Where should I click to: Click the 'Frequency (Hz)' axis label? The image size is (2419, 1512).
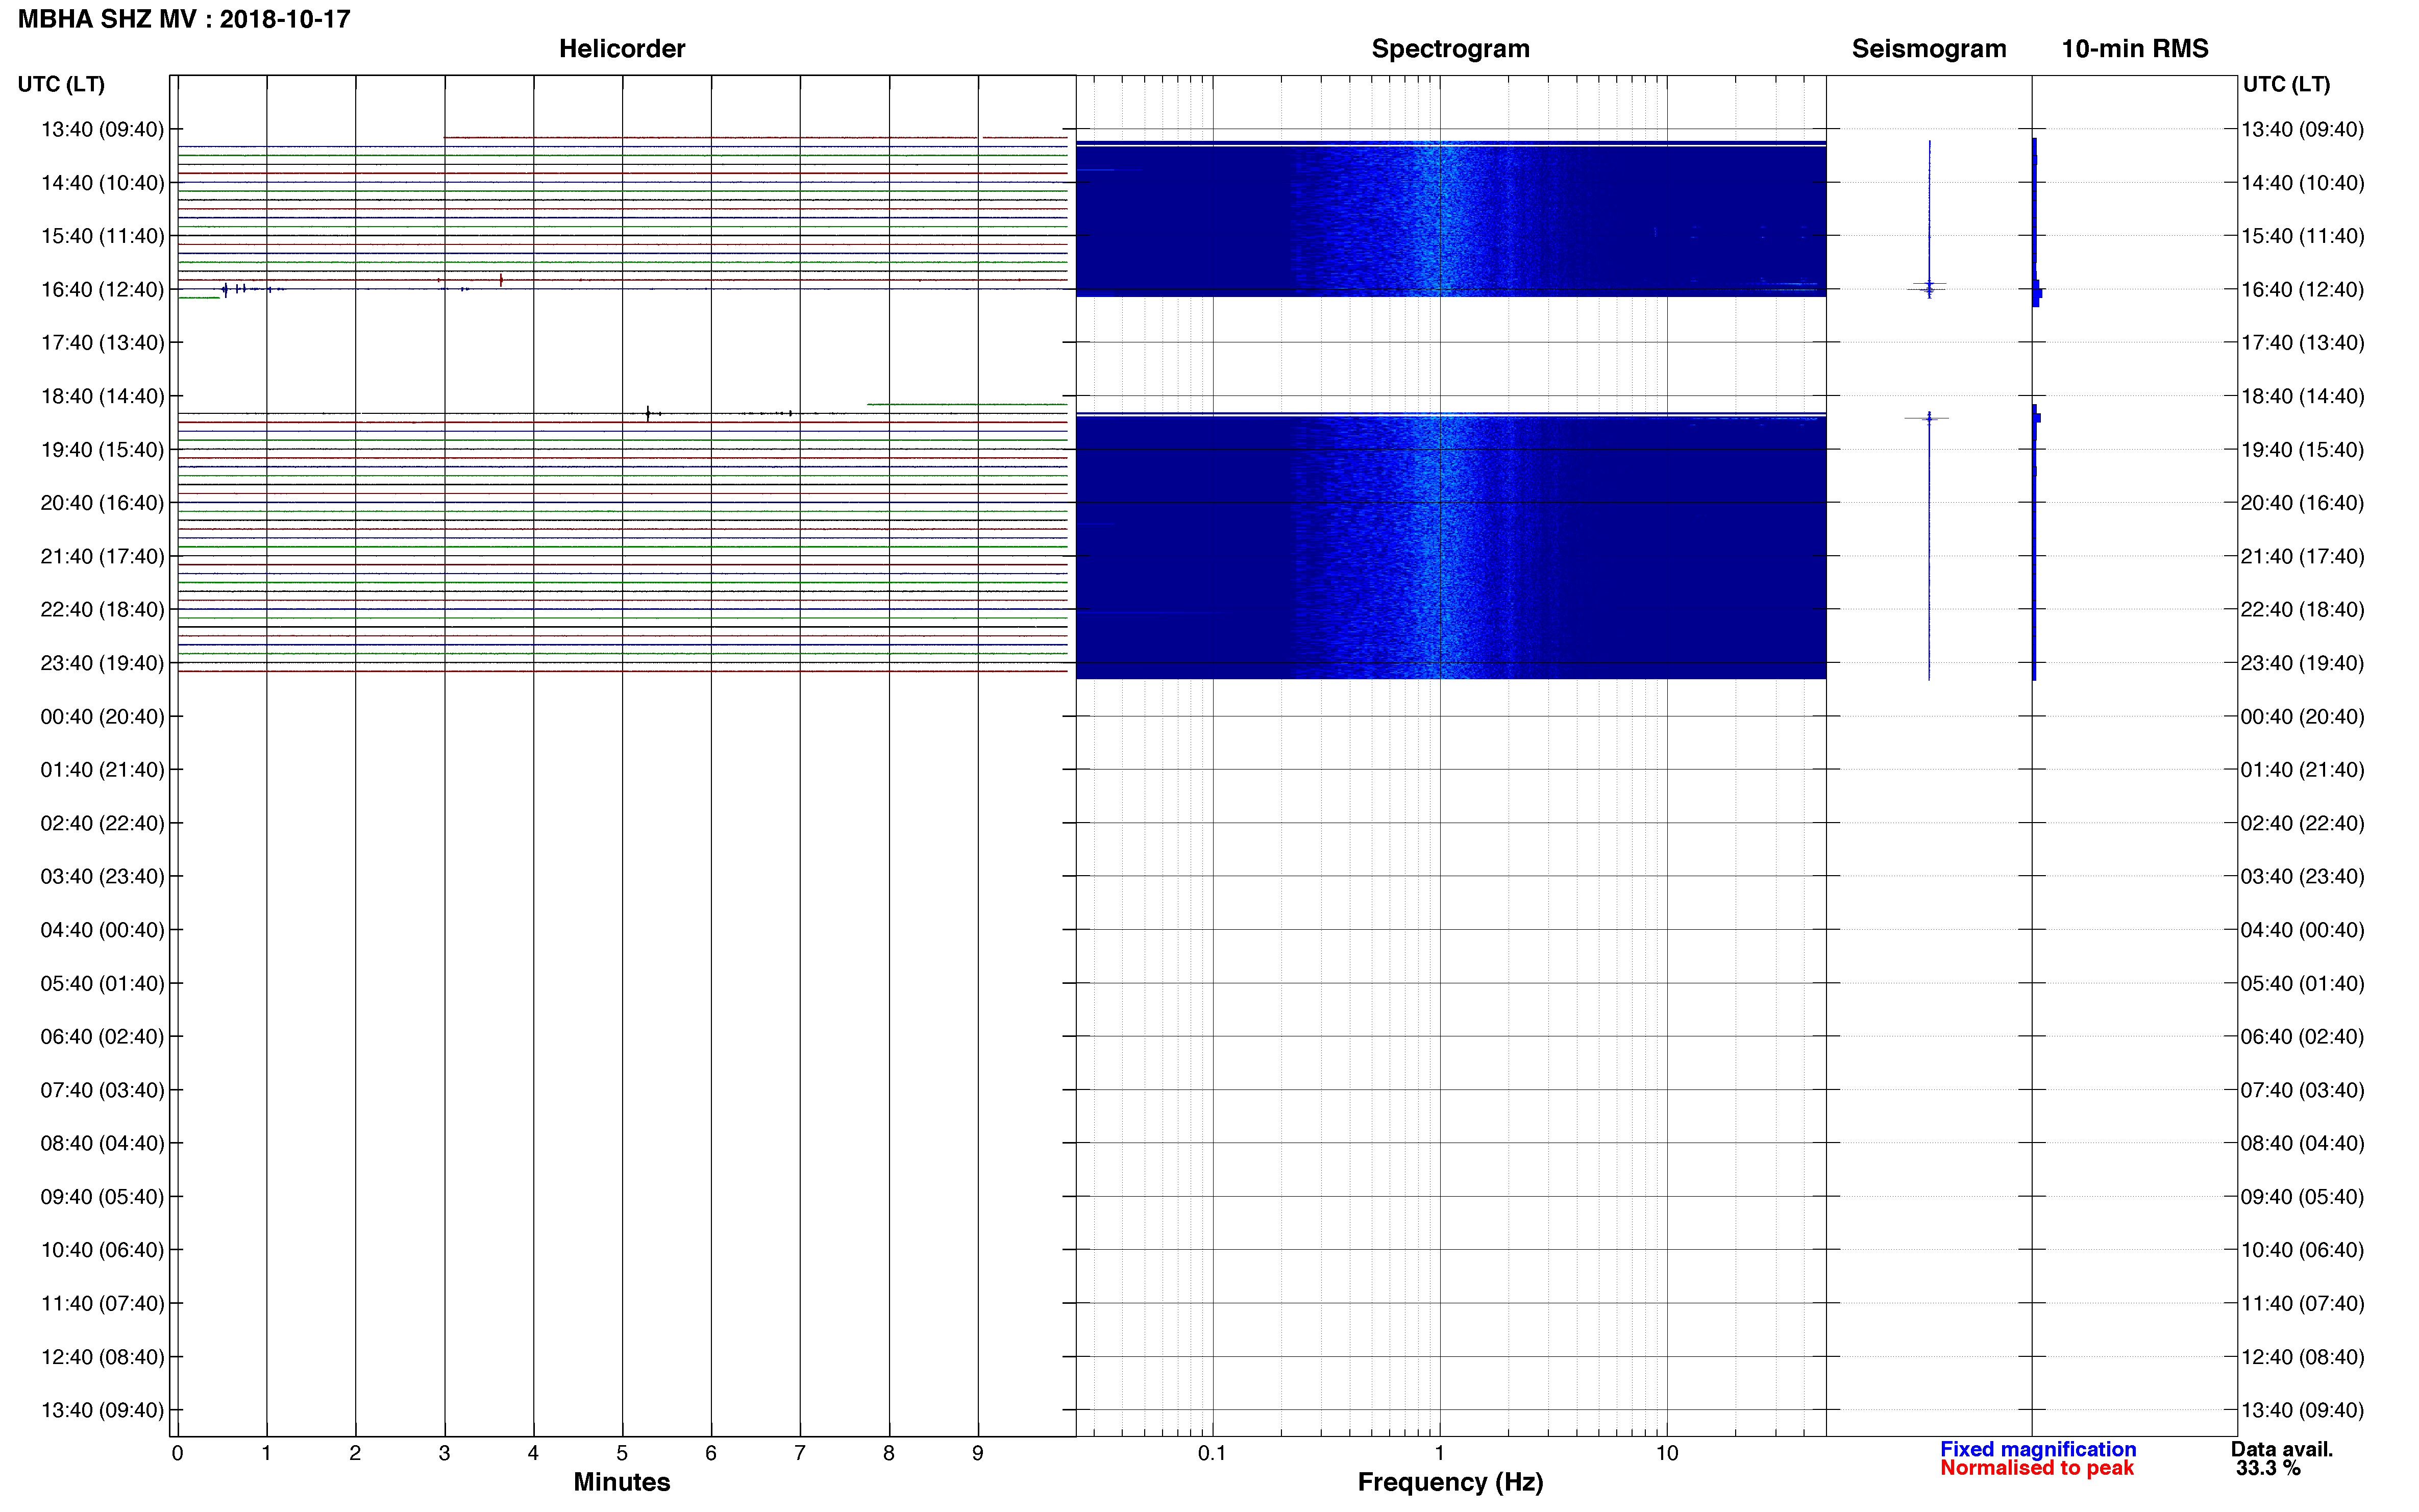tap(1450, 1482)
